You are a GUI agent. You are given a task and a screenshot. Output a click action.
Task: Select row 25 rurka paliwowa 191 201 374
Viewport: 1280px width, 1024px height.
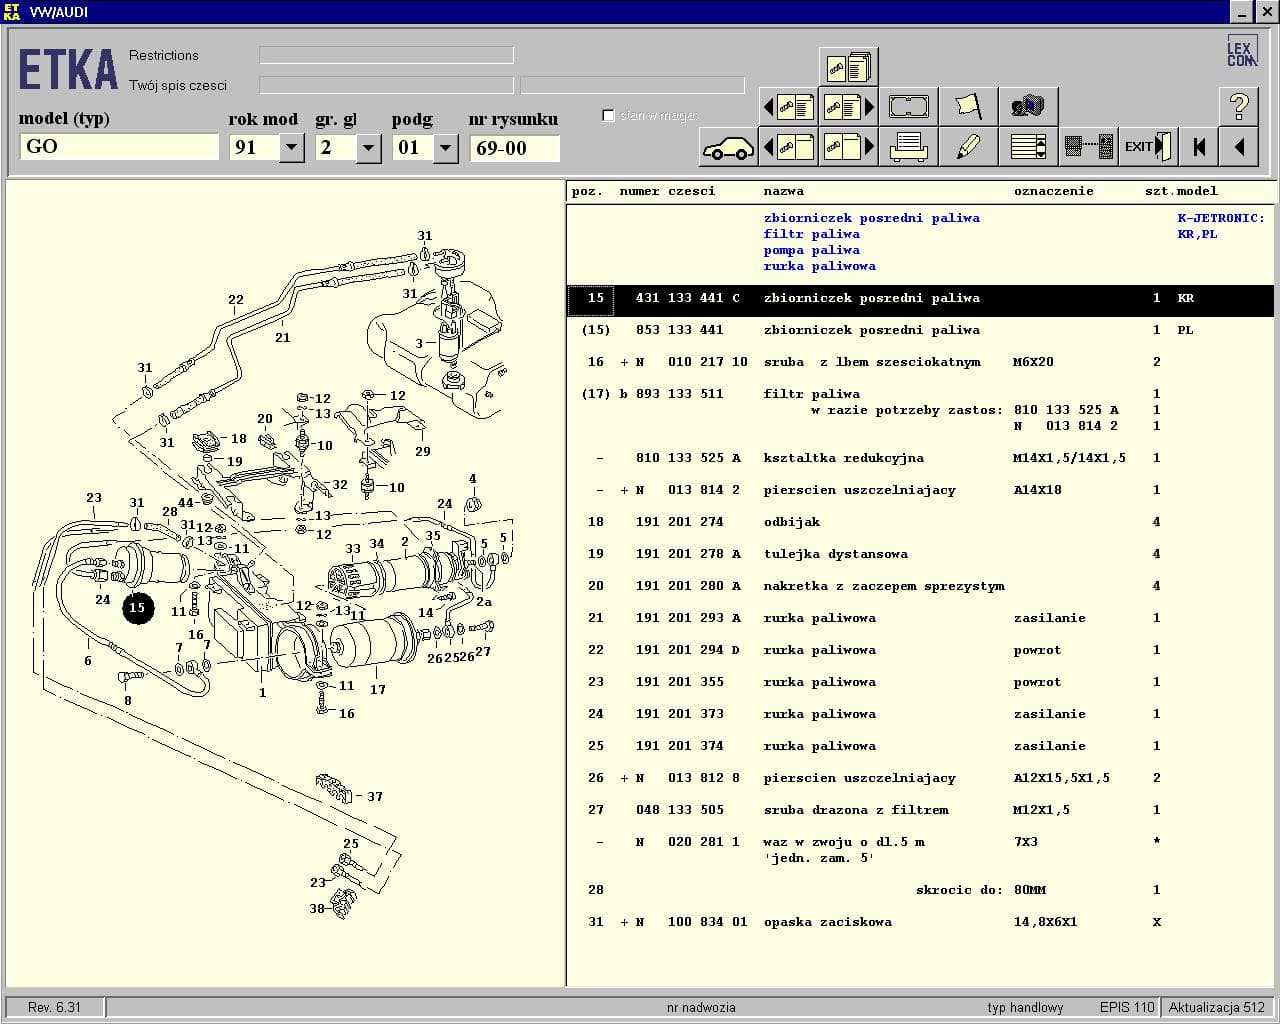(x=920, y=746)
